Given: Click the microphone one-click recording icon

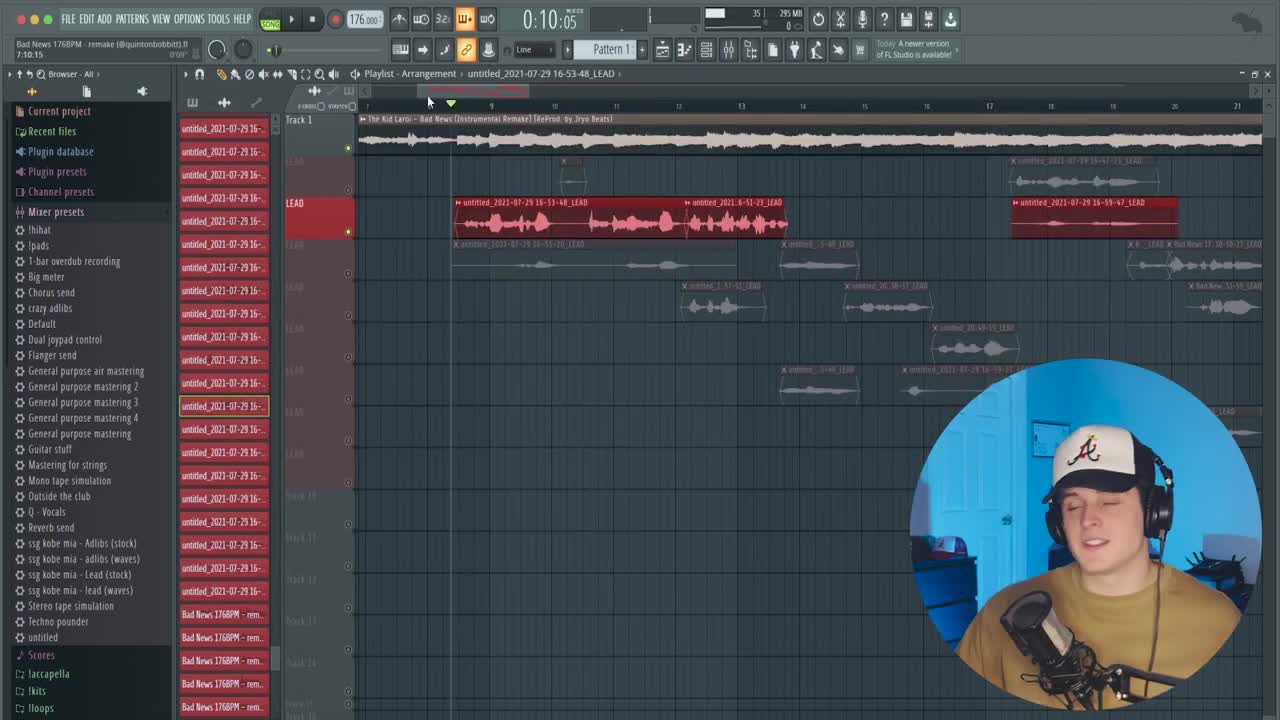Looking at the screenshot, I should point(862,19).
